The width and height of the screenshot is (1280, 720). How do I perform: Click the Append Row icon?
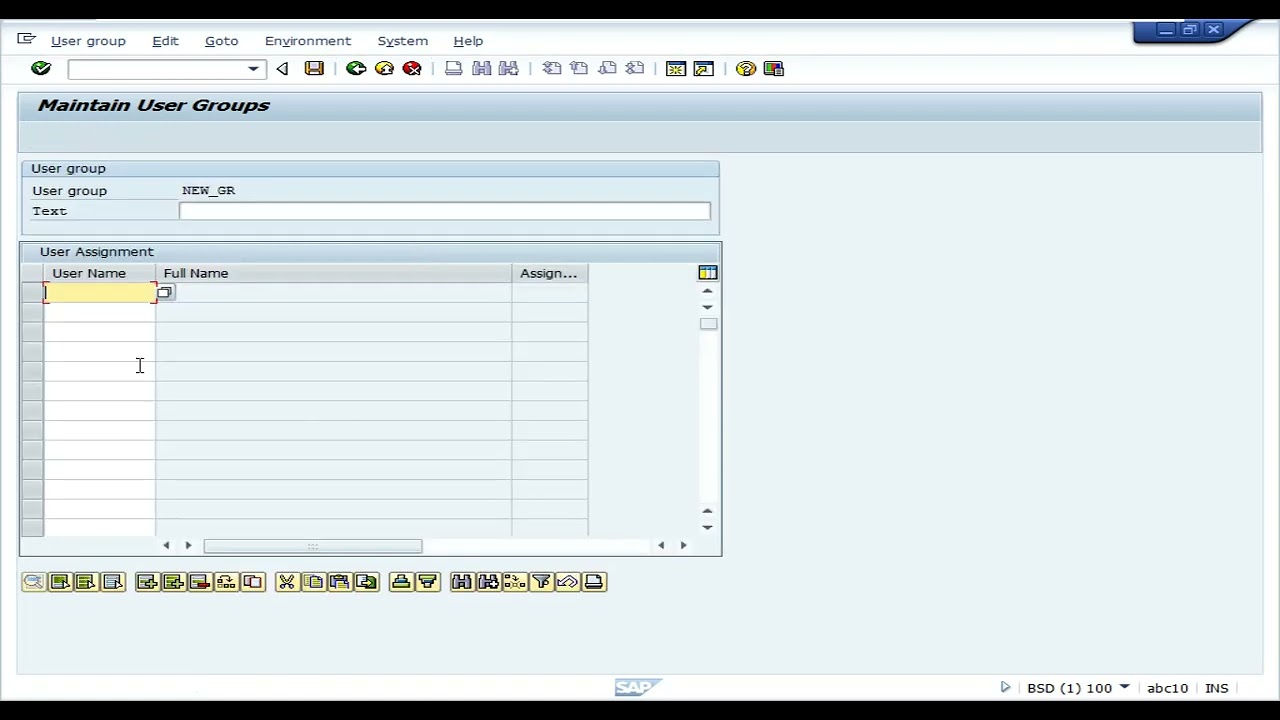tap(147, 582)
